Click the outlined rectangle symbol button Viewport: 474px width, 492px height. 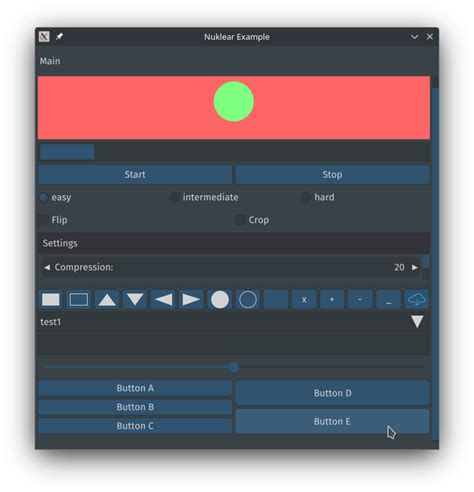[x=79, y=300]
